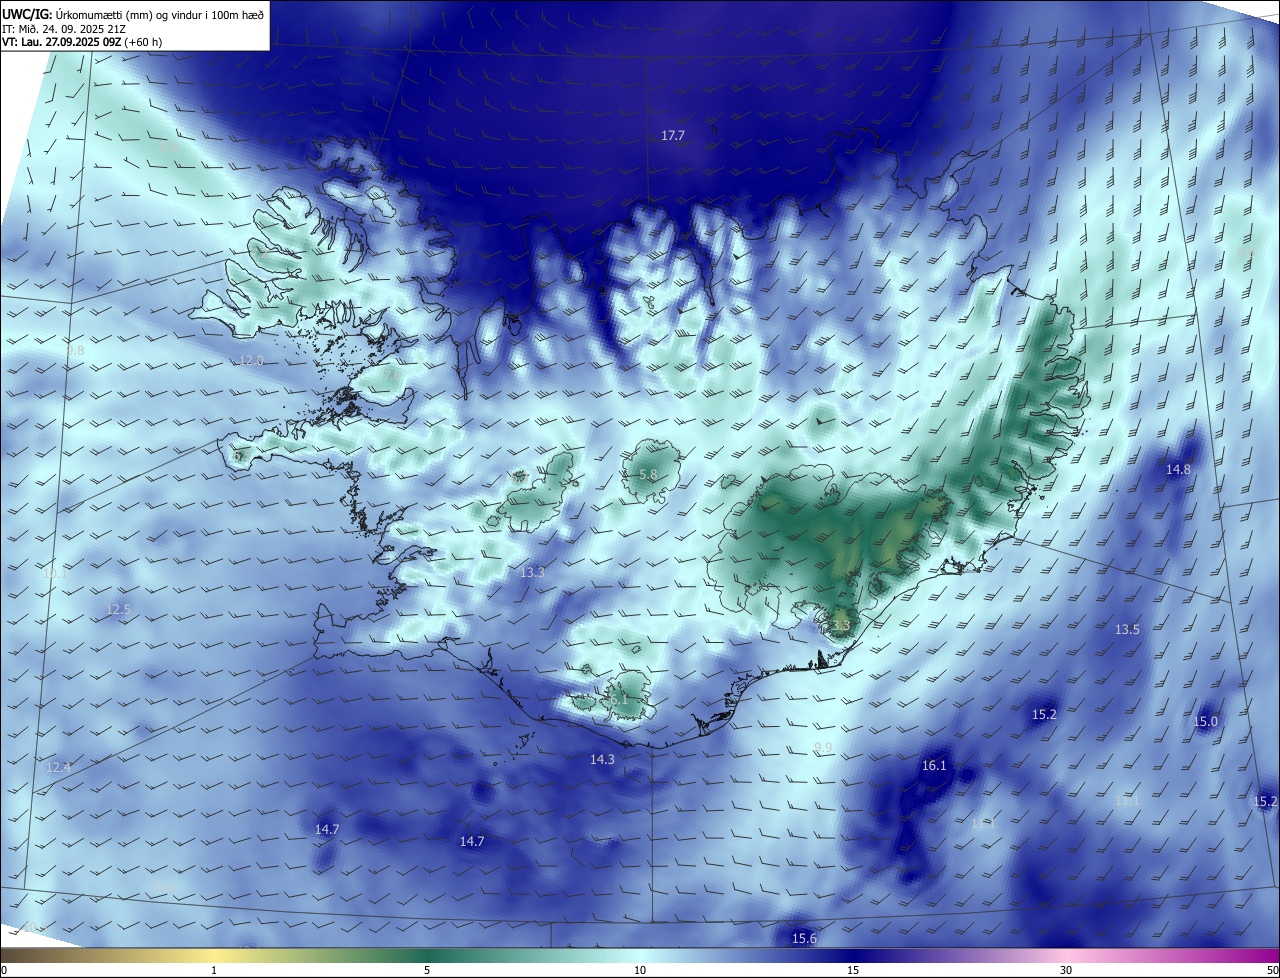Click the 14.8 value on the map
The height and width of the screenshot is (978, 1280).
coord(1178,470)
